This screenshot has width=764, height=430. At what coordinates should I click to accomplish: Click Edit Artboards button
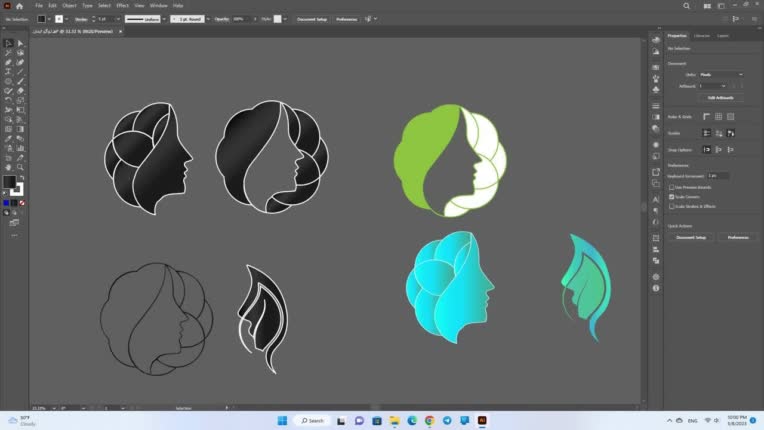click(x=721, y=98)
